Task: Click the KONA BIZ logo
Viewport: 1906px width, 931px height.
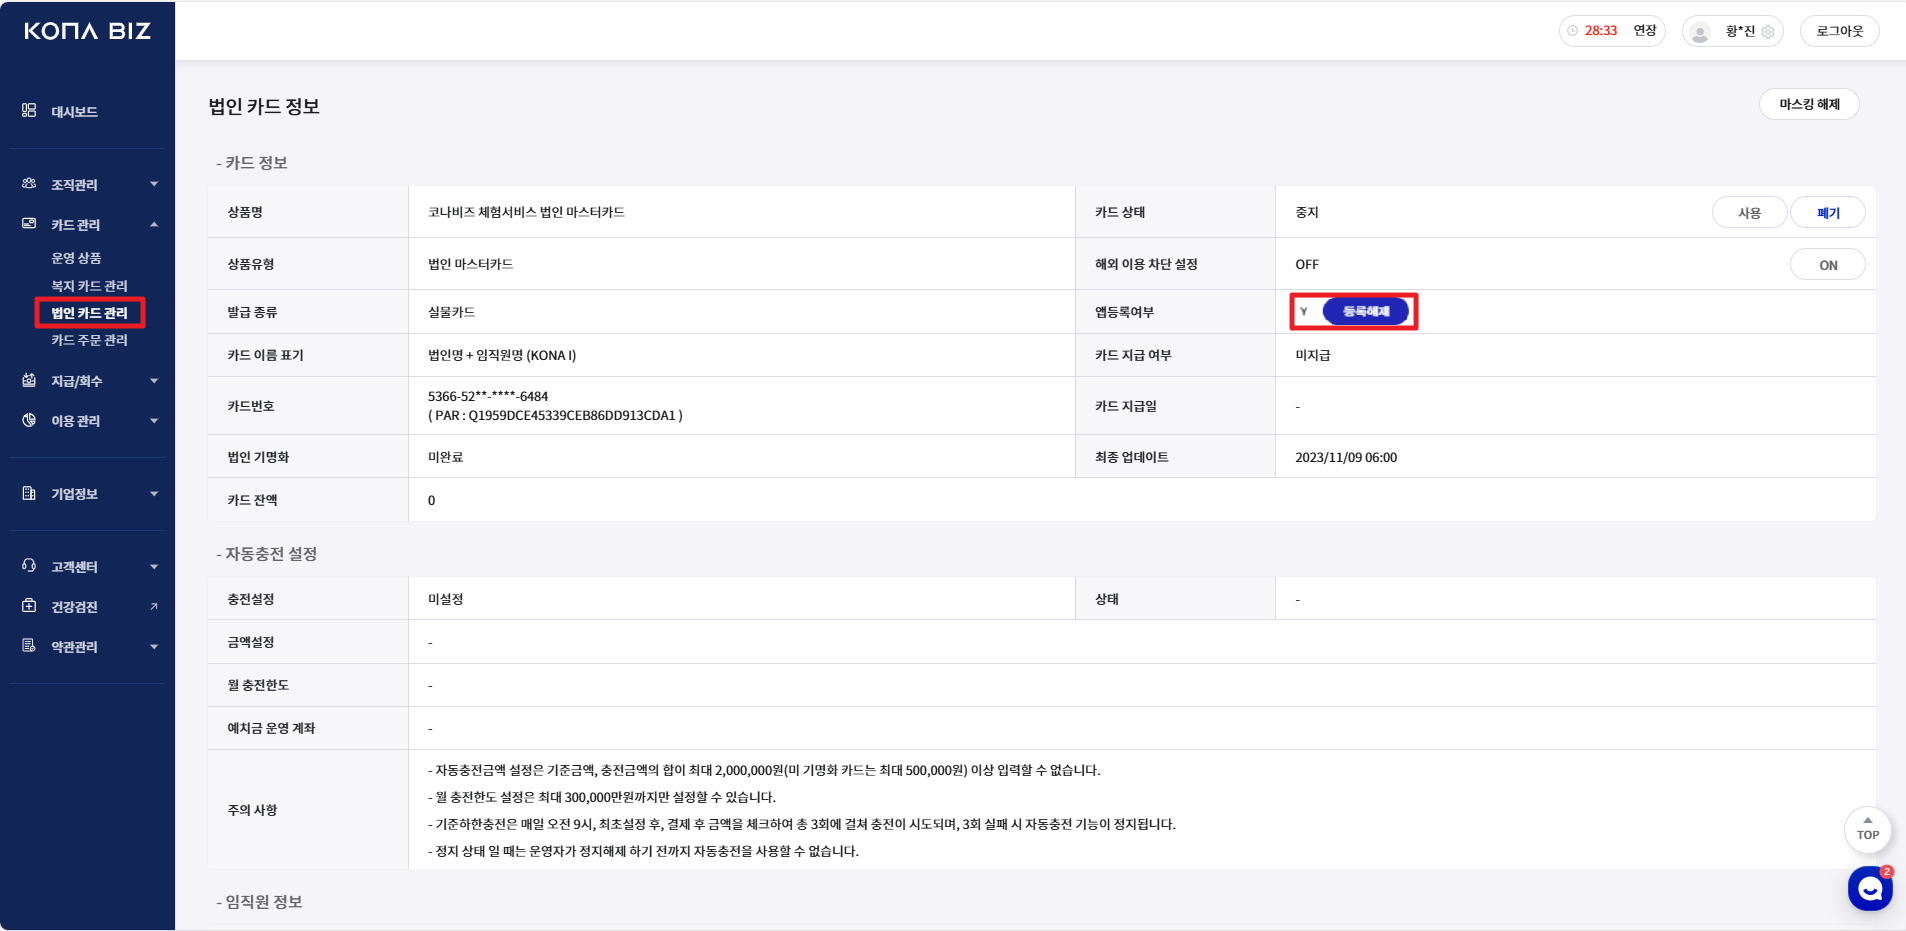Action: 87,31
